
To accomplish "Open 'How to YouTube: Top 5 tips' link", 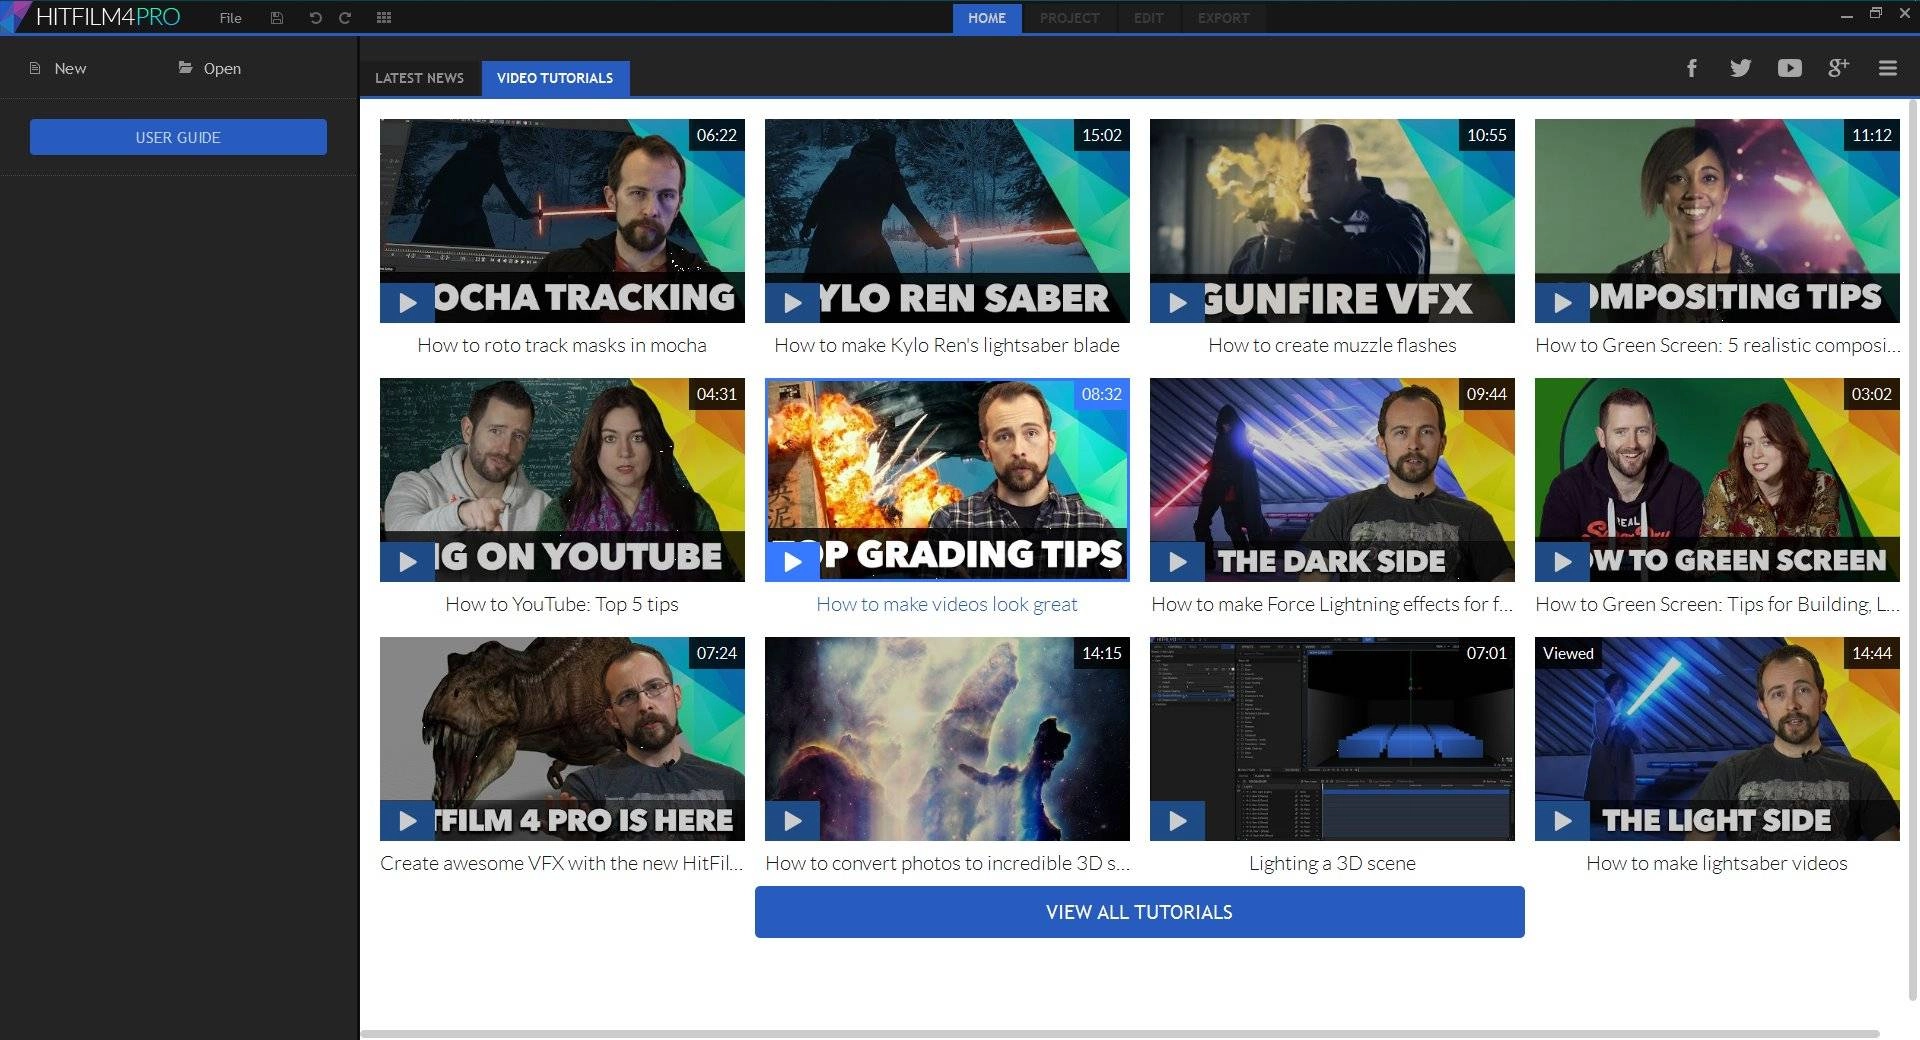I will (x=562, y=604).
